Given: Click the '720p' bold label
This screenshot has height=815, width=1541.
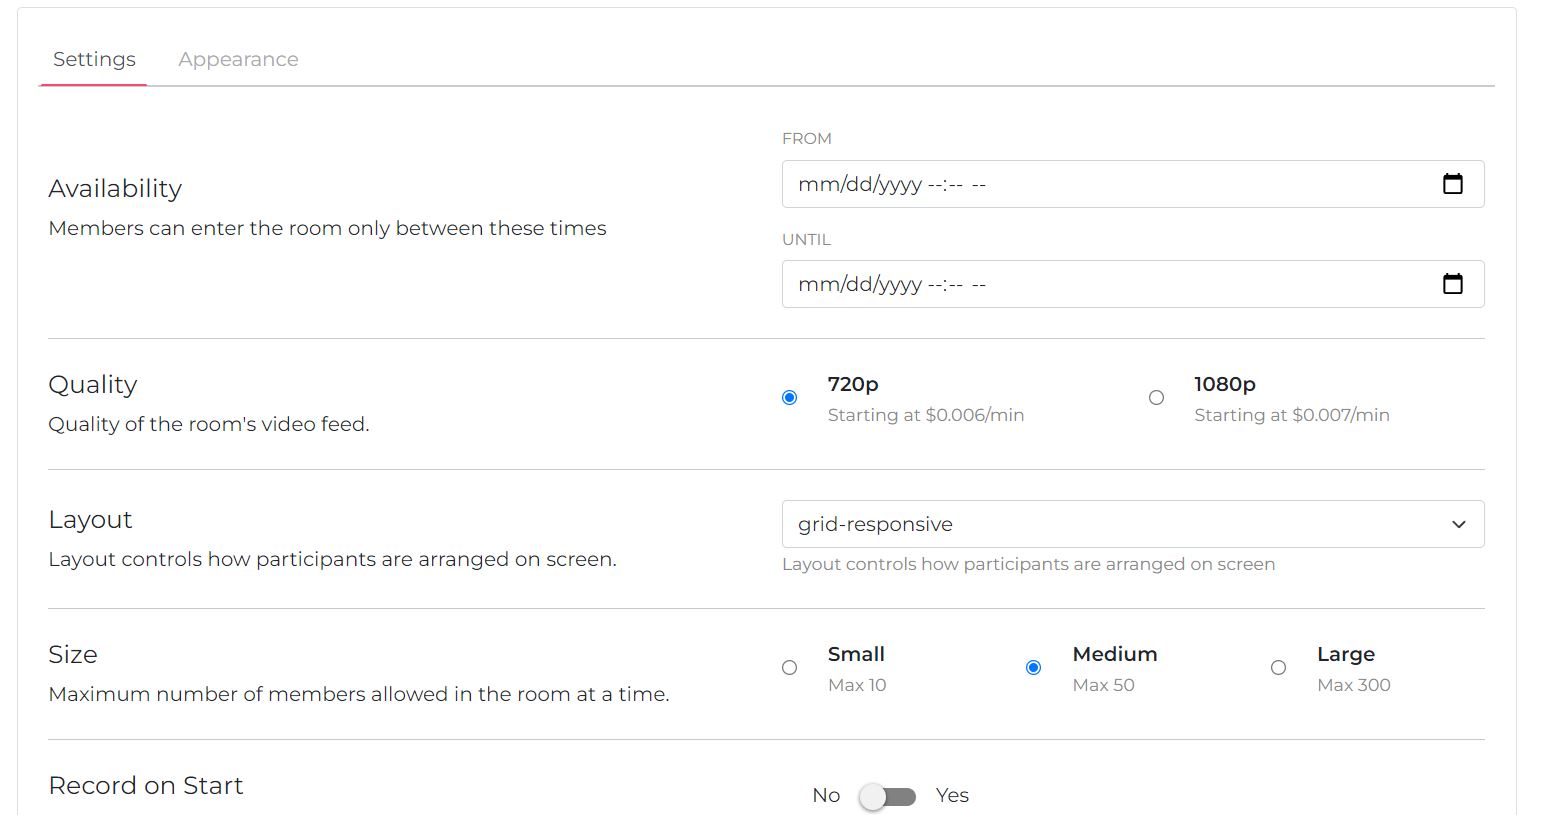Looking at the screenshot, I should [x=853, y=384].
